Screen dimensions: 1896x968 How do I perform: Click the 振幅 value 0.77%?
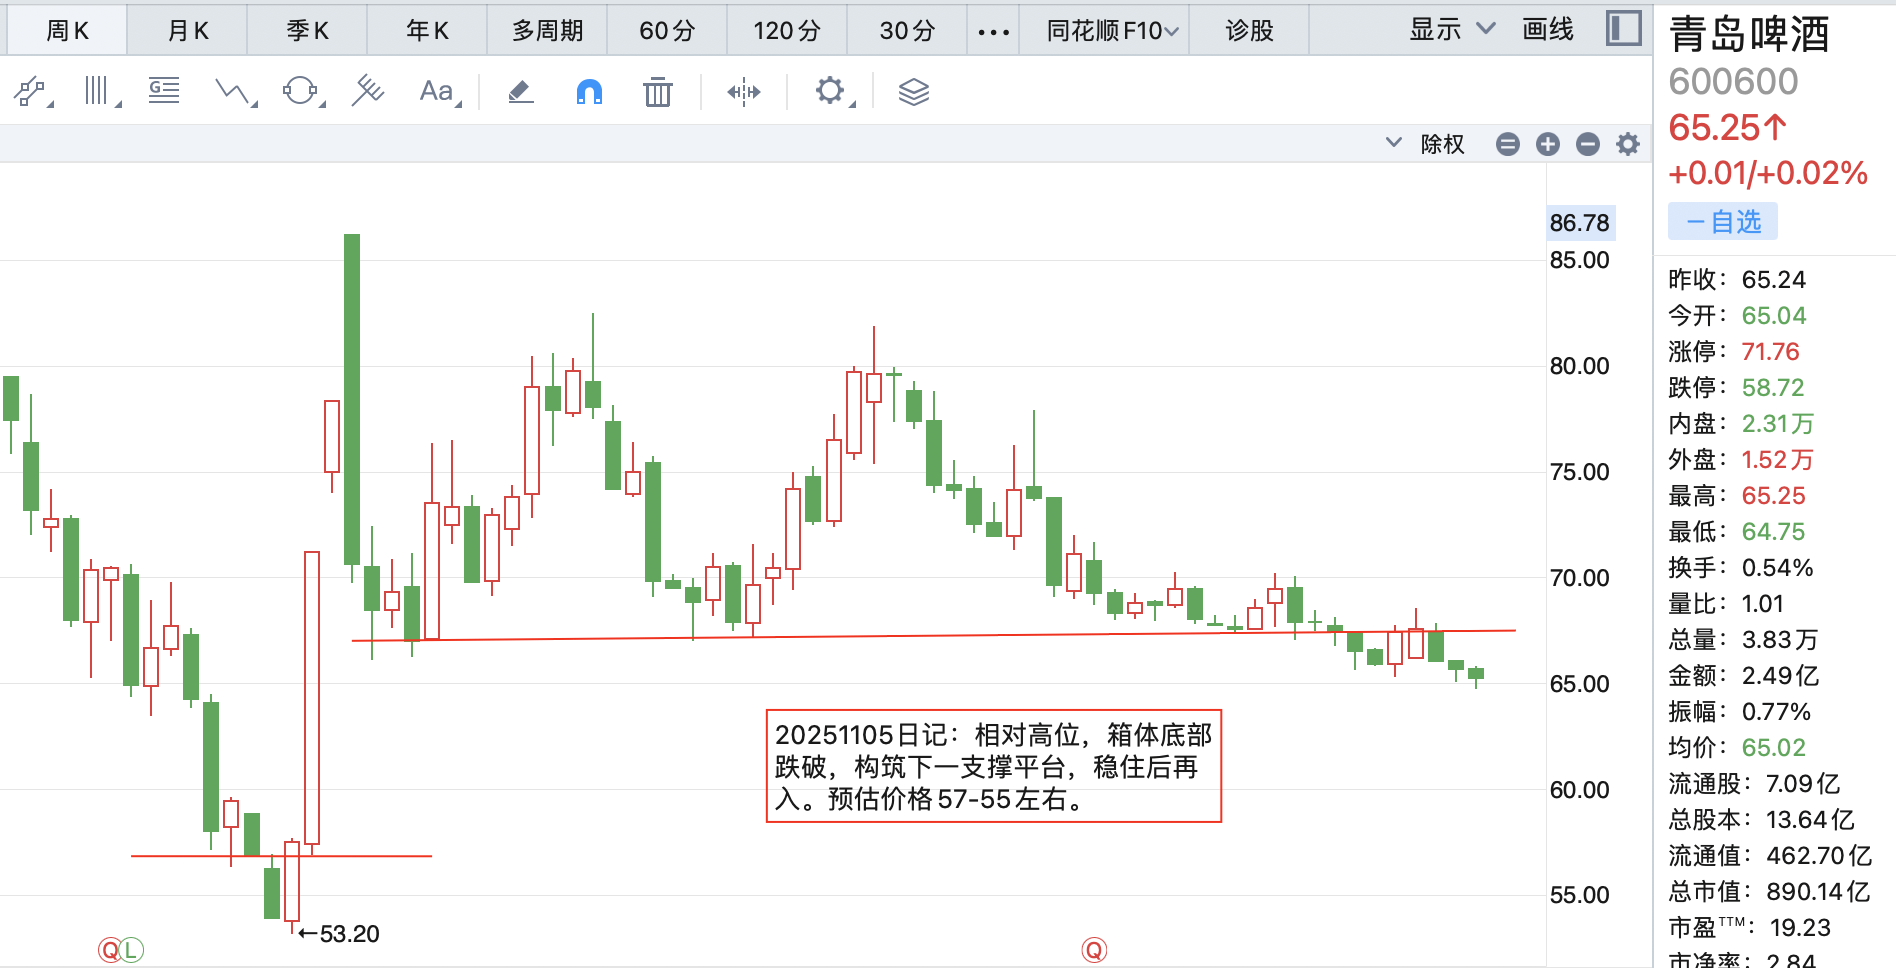pos(1776,712)
